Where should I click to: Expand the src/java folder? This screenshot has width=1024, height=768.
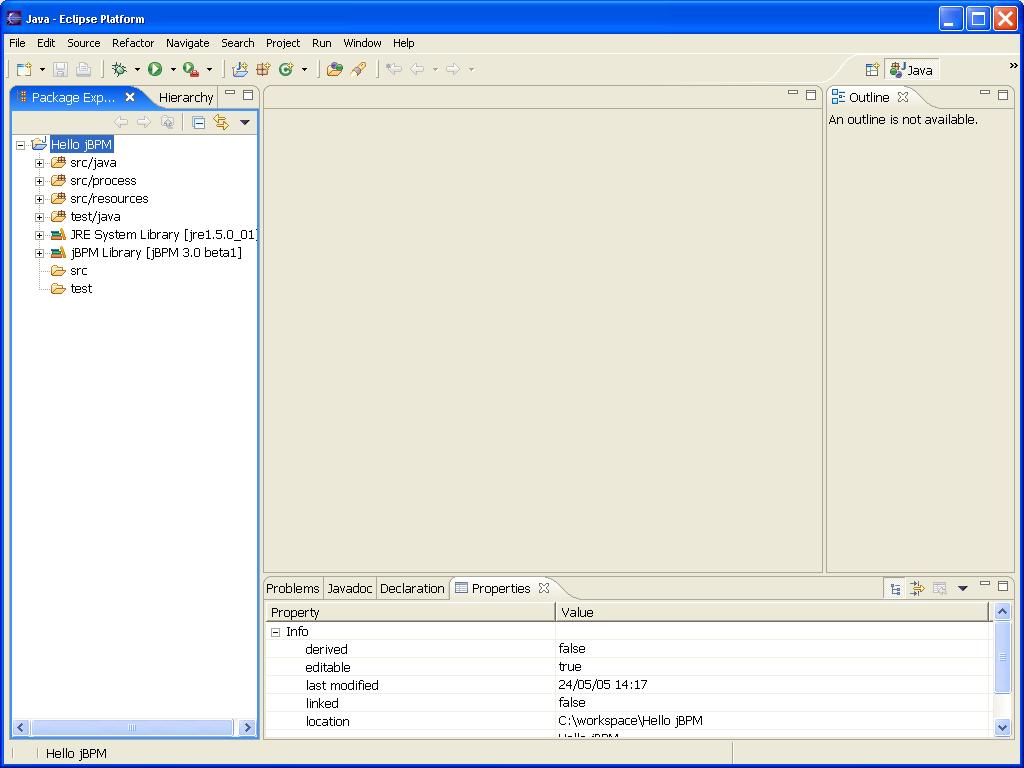click(39, 163)
